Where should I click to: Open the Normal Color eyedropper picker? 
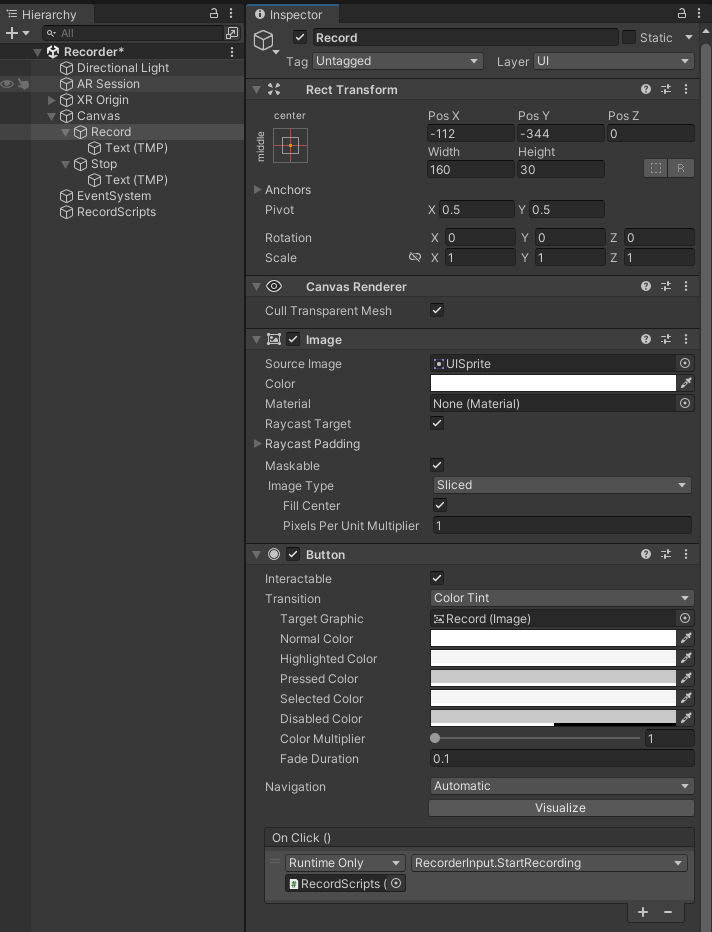(x=686, y=638)
